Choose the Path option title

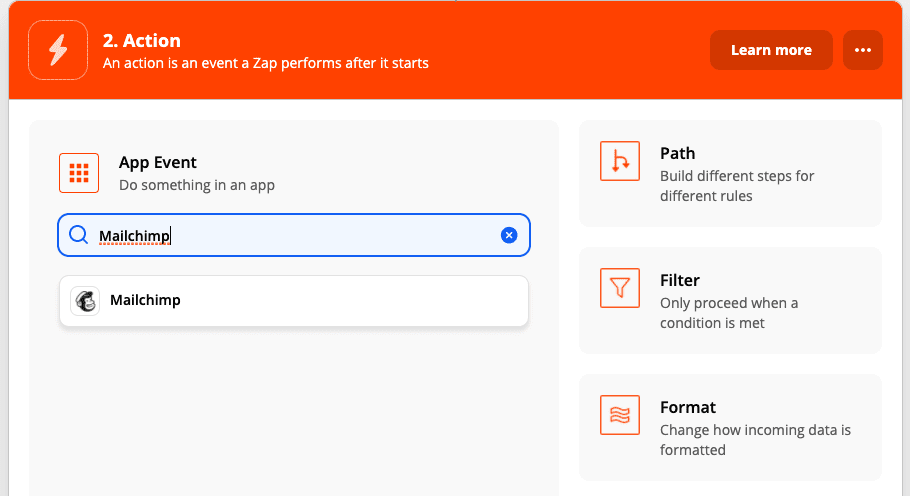(x=677, y=153)
